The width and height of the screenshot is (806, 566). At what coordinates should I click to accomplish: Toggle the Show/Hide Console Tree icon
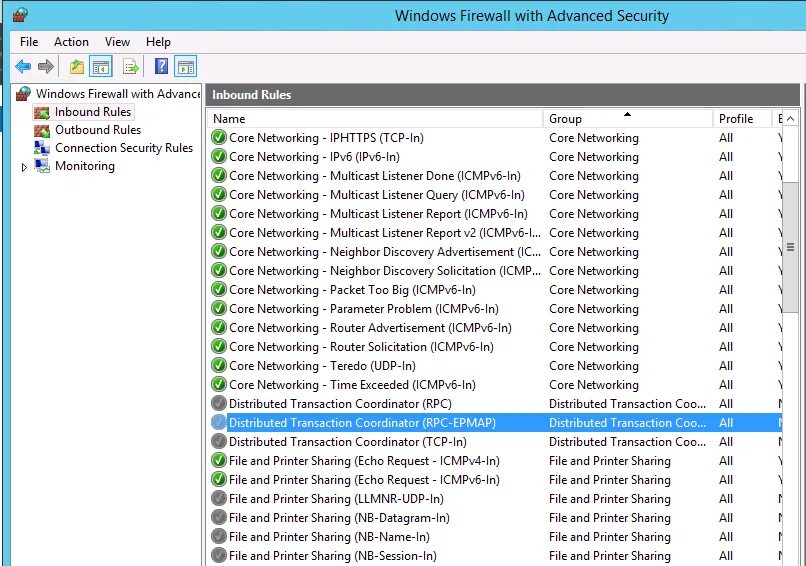101,66
